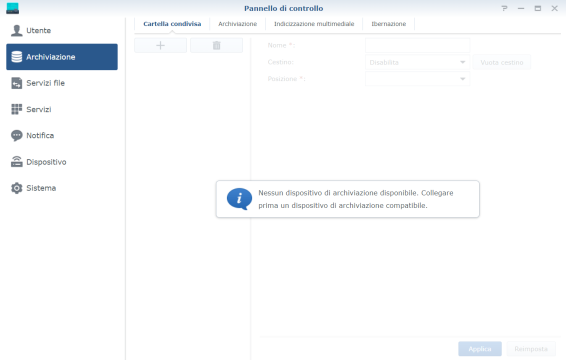Click the Applica button
The image size is (566, 360).
point(480,349)
